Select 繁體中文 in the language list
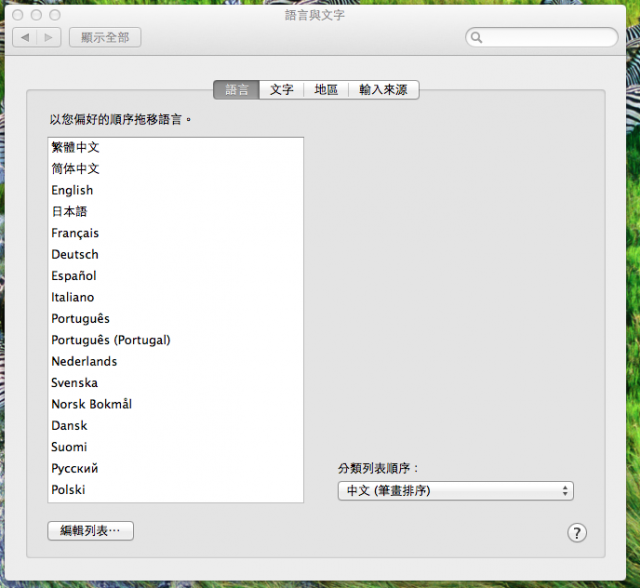Image resolution: width=640 pixels, height=588 pixels. pos(176,147)
